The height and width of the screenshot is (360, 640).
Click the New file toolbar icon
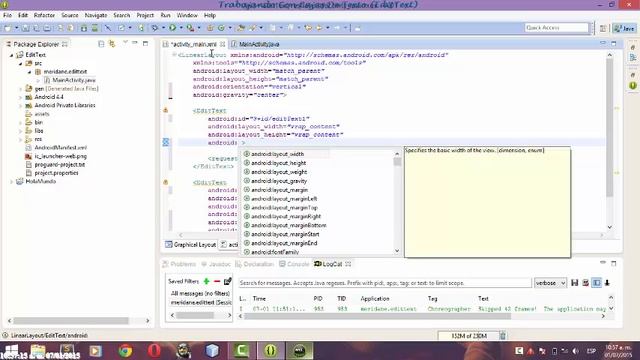pyautogui.click(x=8, y=28)
